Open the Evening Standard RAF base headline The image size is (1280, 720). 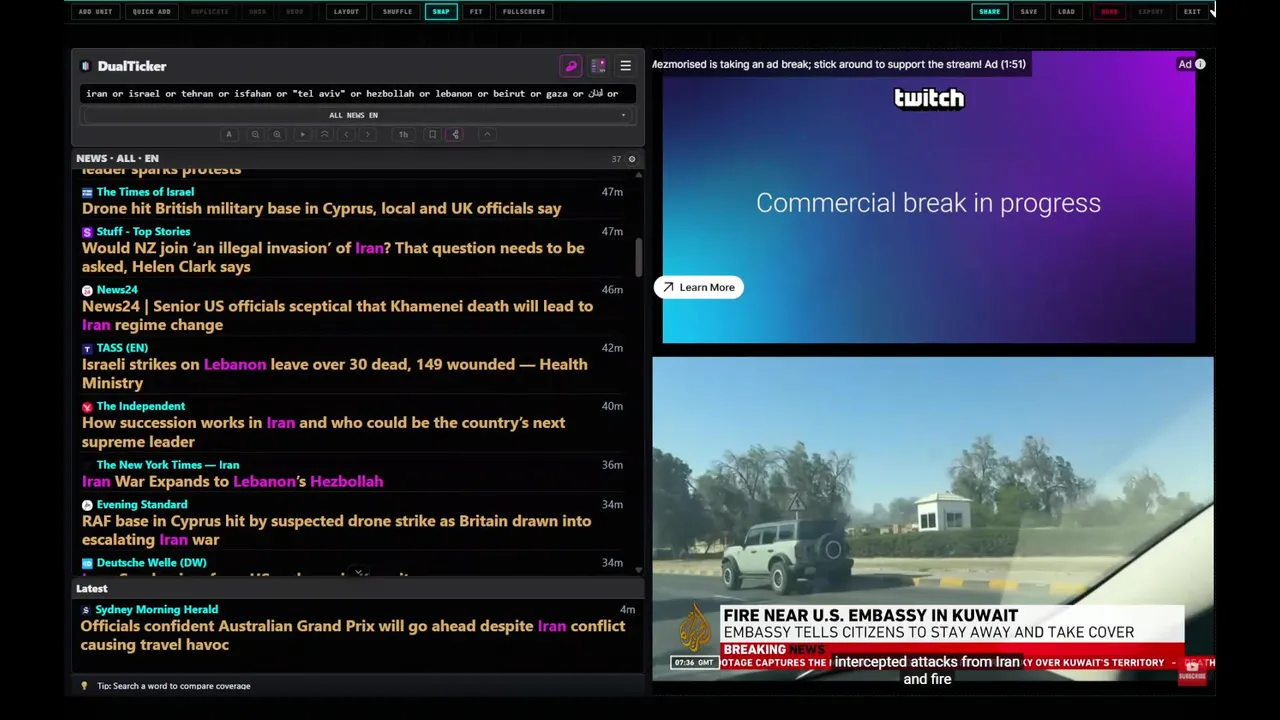click(336, 530)
